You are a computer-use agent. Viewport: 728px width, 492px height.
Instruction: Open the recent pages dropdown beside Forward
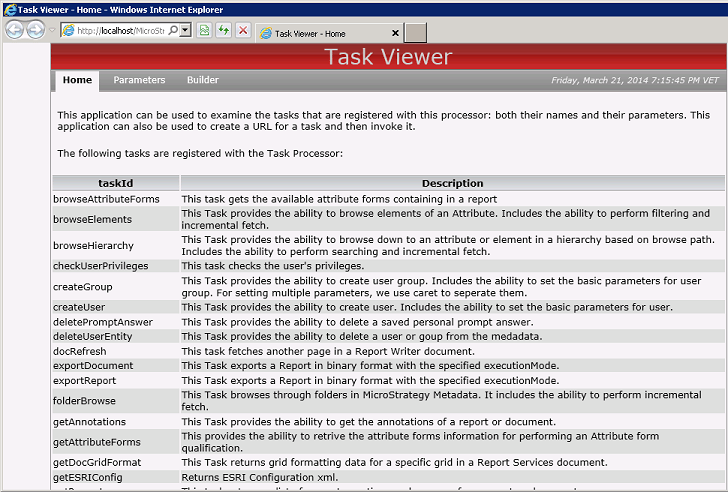pyautogui.click(x=52, y=31)
